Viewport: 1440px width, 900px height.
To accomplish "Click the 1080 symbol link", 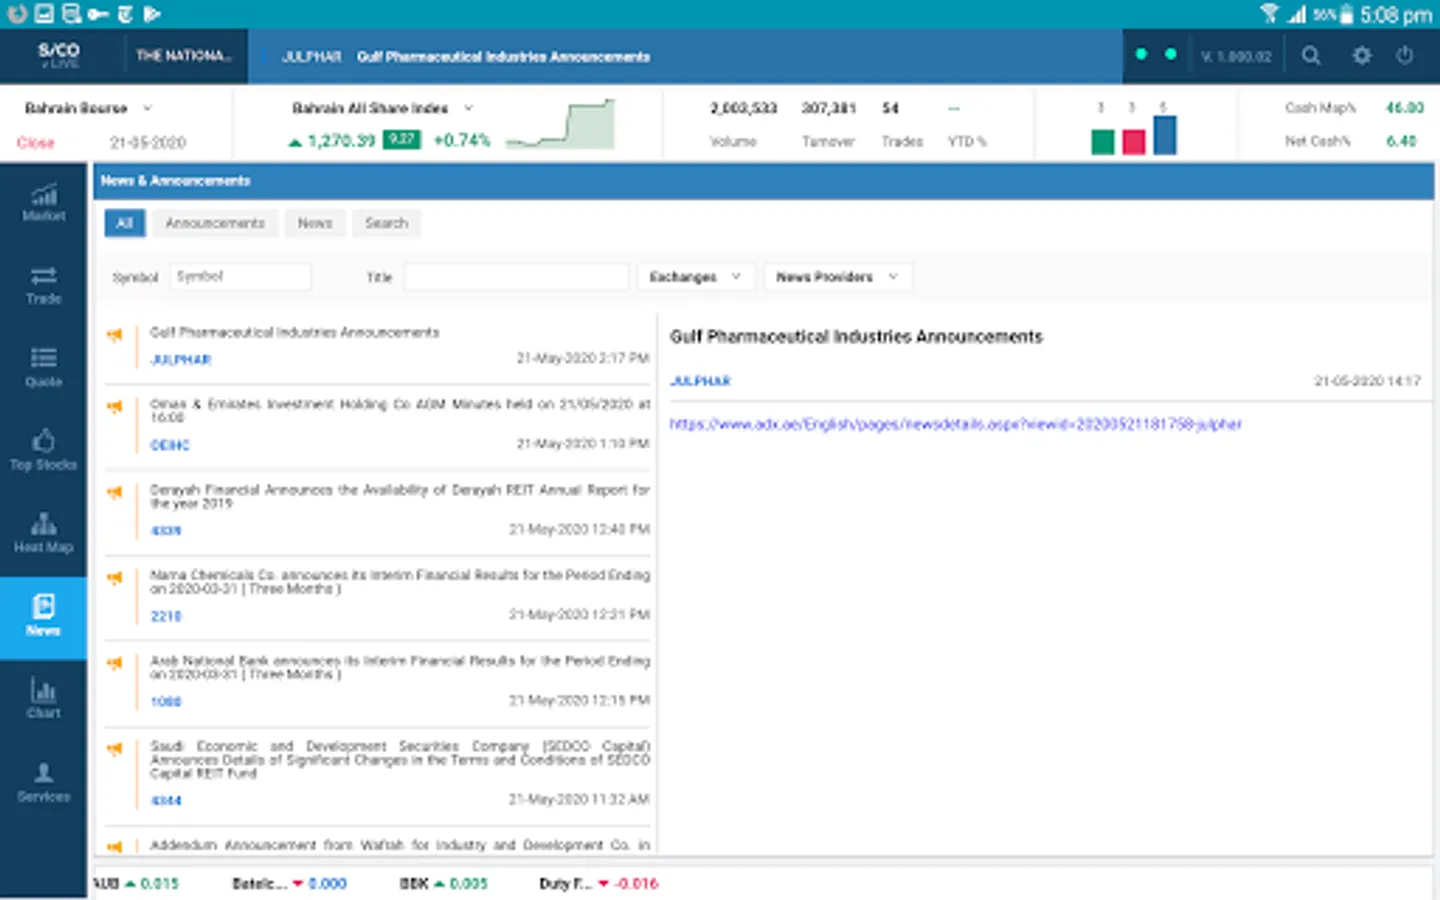I will [x=165, y=702].
